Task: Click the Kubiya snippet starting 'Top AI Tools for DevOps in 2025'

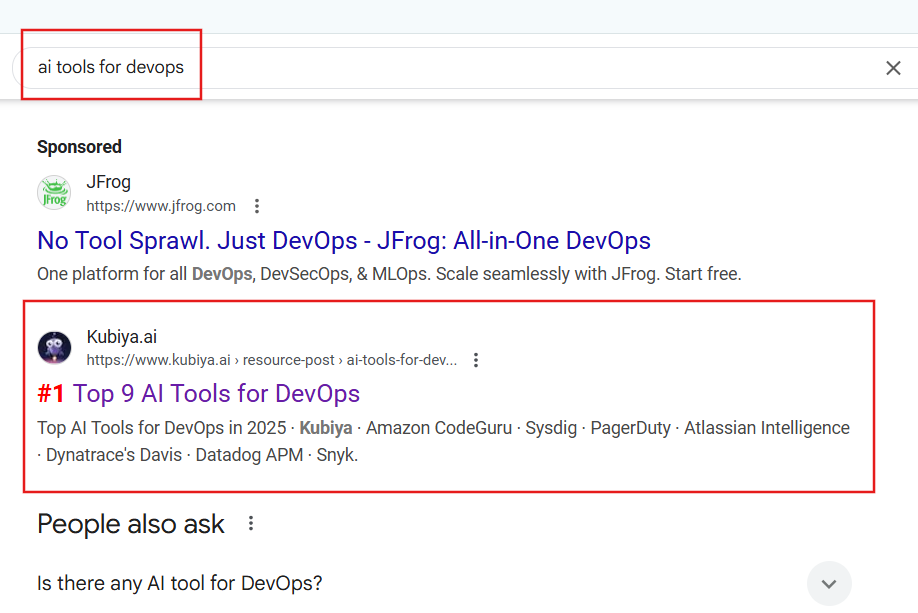Action: point(443,441)
